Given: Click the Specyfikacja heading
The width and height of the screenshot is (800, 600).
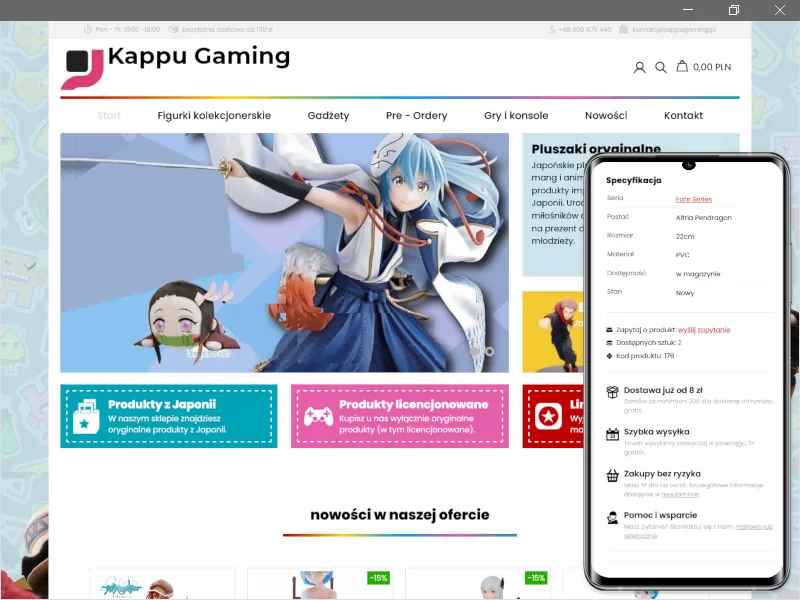Looking at the screenshot, I should coord(634,180).
